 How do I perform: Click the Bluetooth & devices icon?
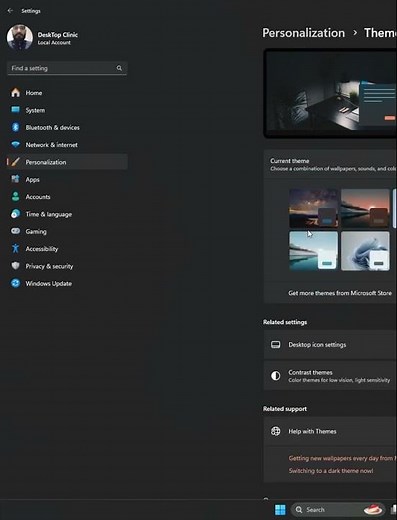click(x=15, y=127)
